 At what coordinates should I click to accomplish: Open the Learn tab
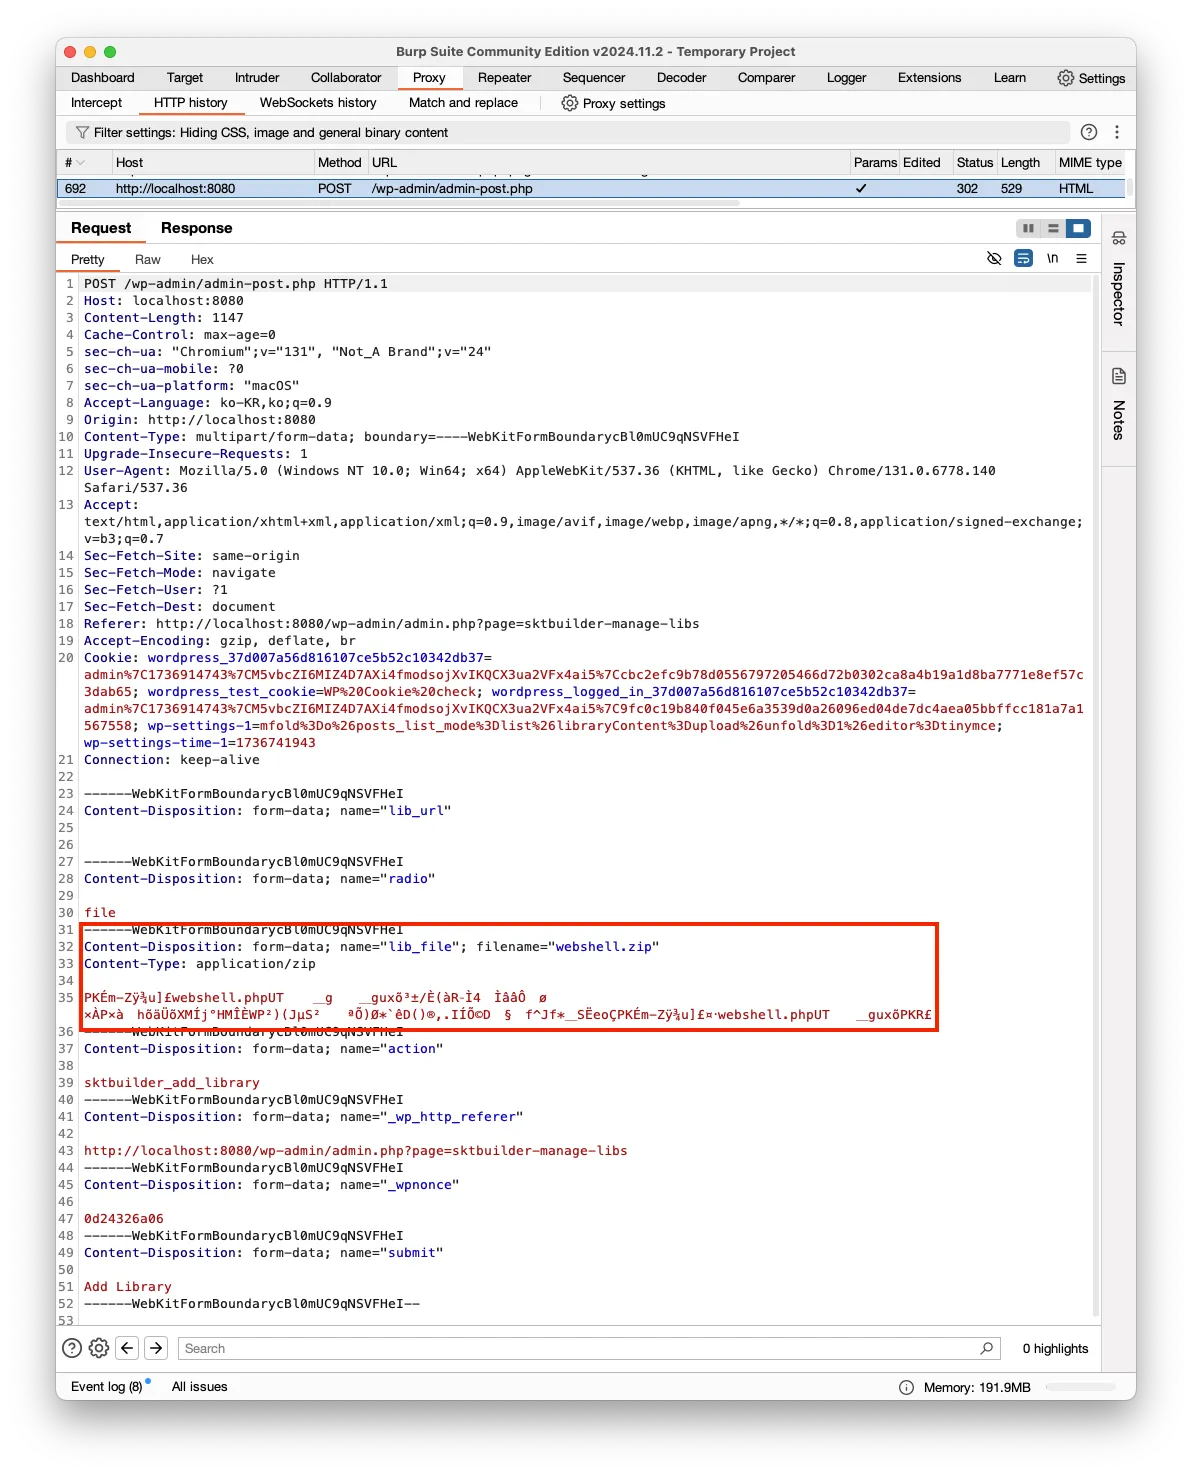(x=1010, y=78)
